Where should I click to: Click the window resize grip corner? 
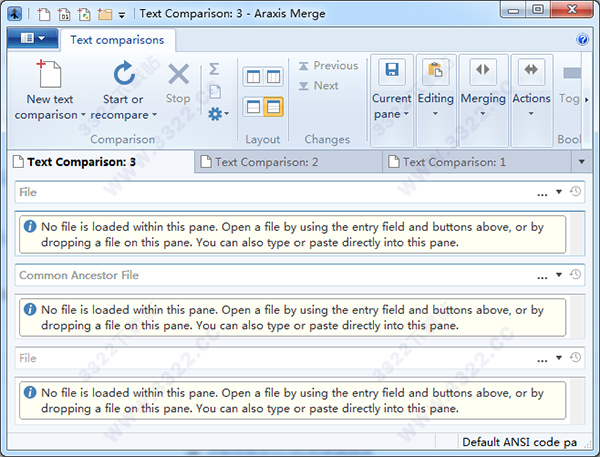(x=587, y=444)
